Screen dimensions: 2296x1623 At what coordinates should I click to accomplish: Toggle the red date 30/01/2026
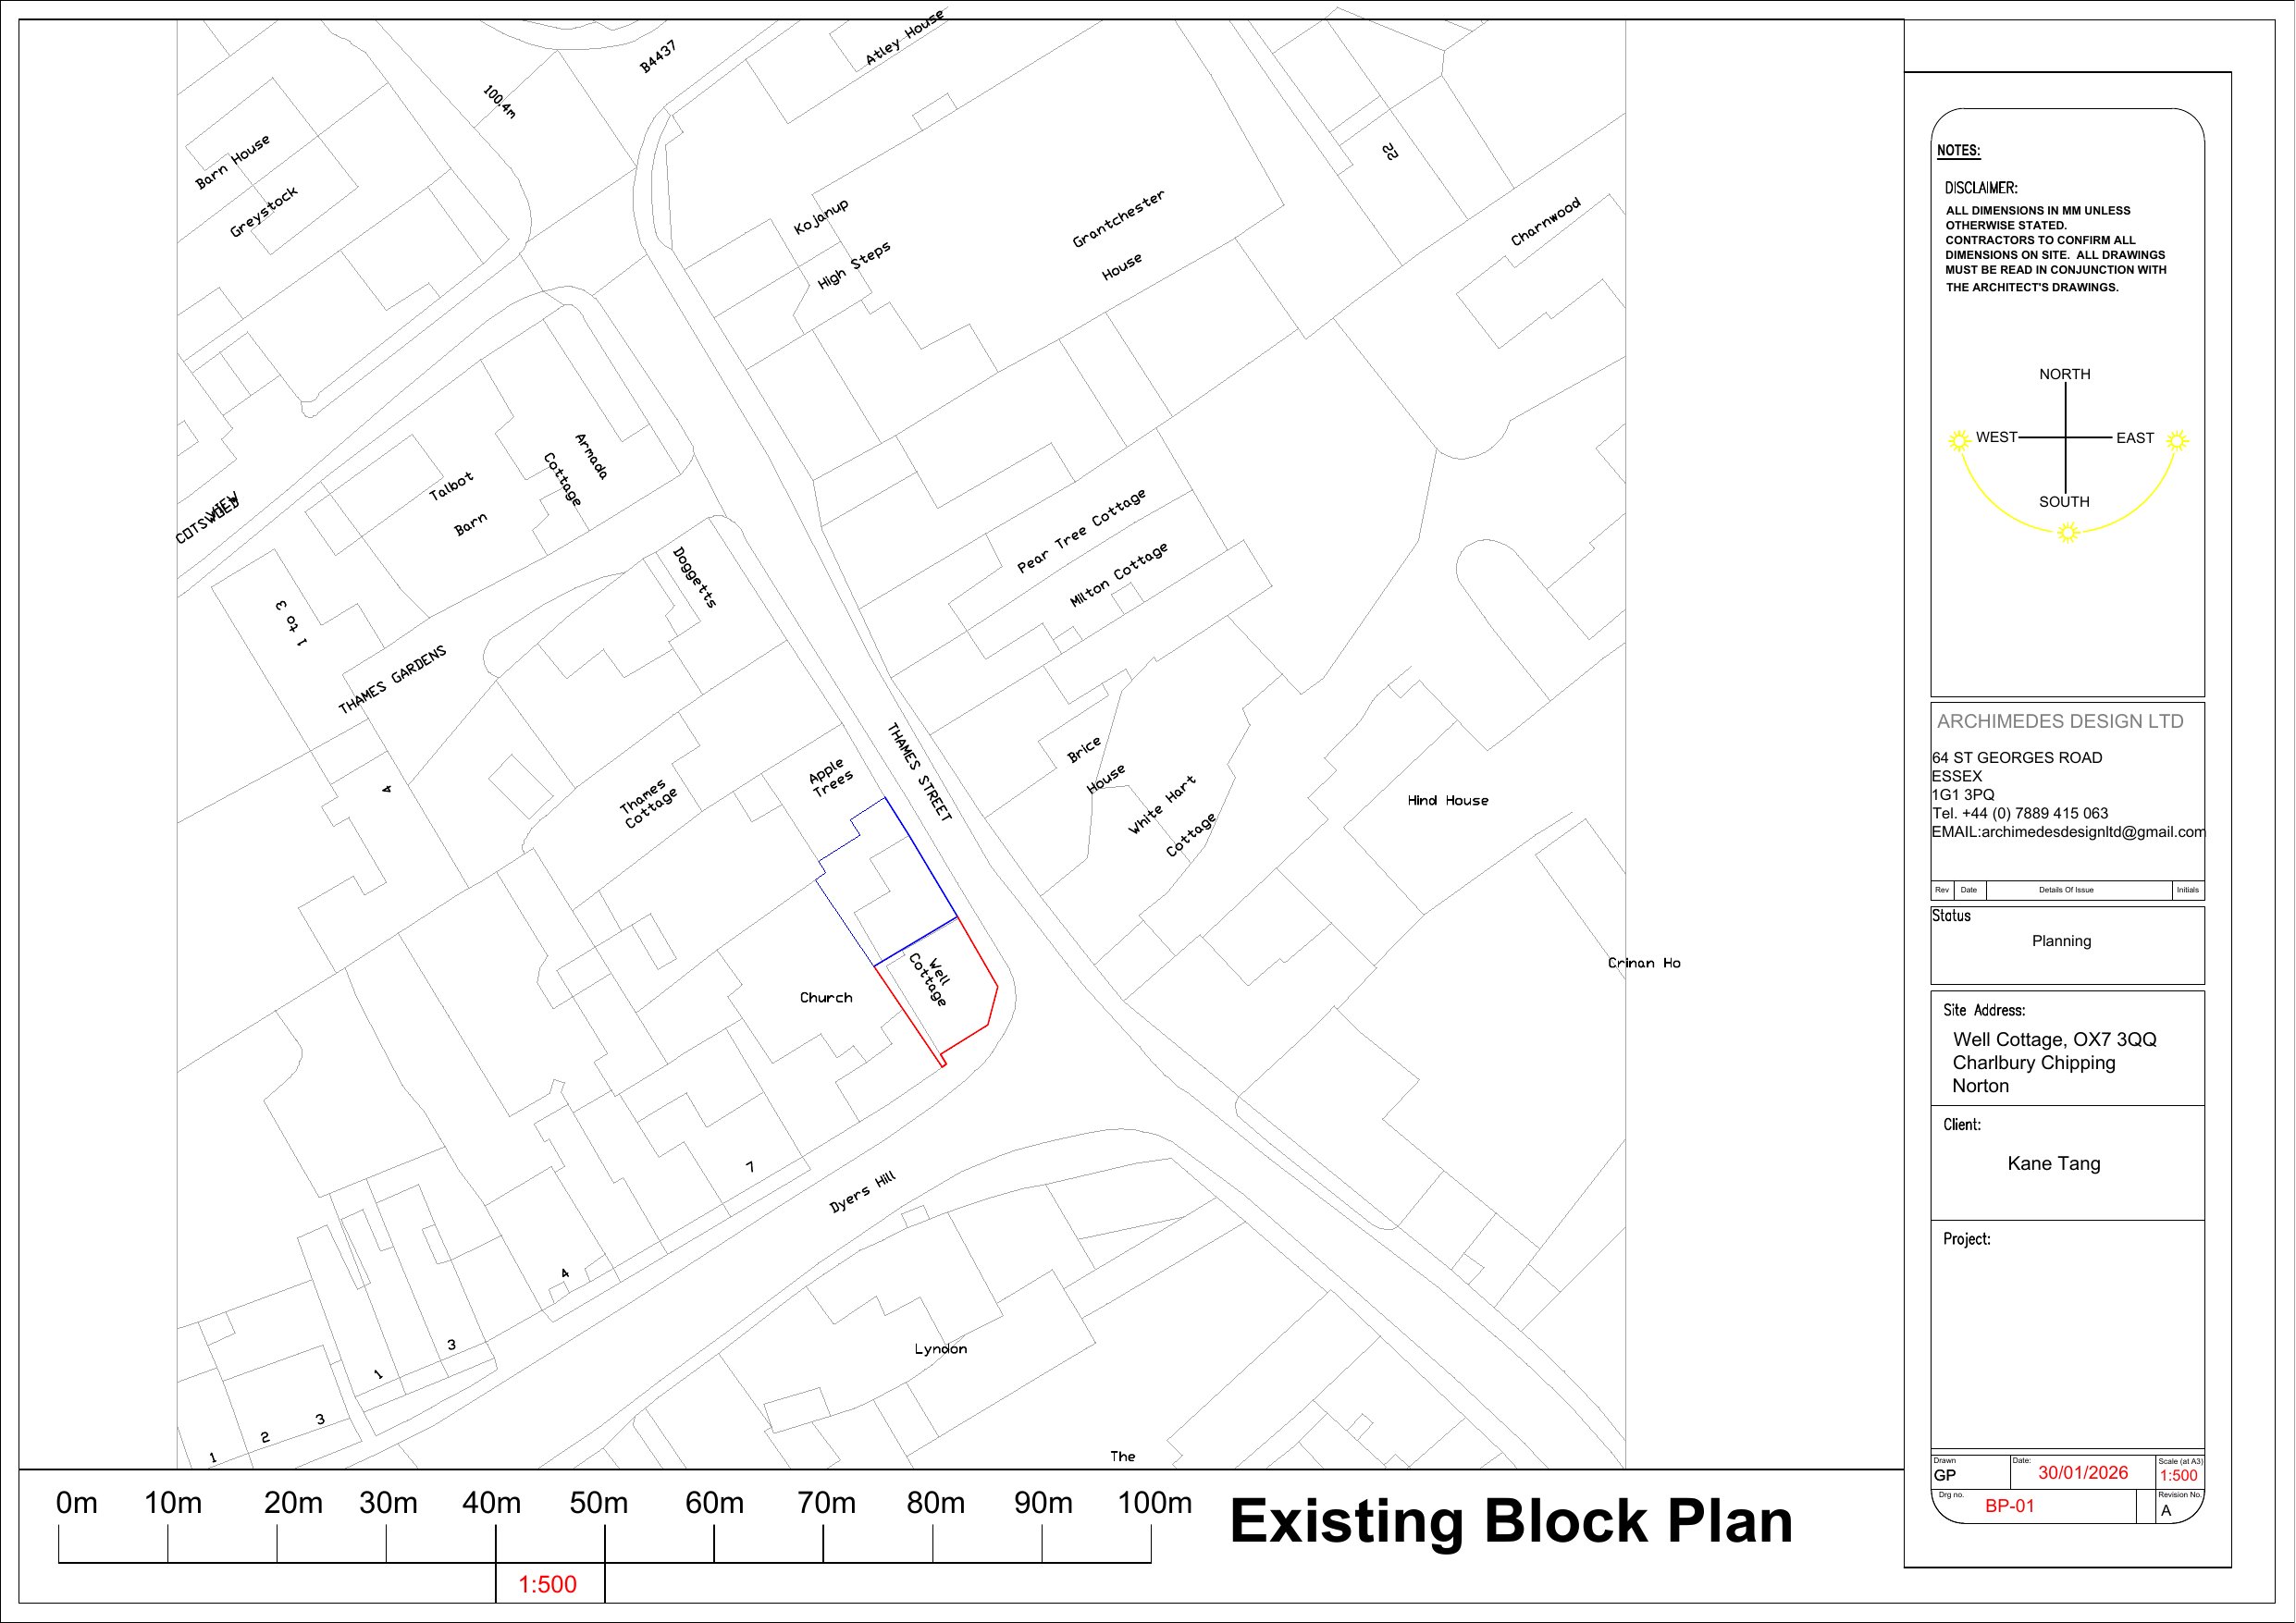[x=2084, y=1473]
